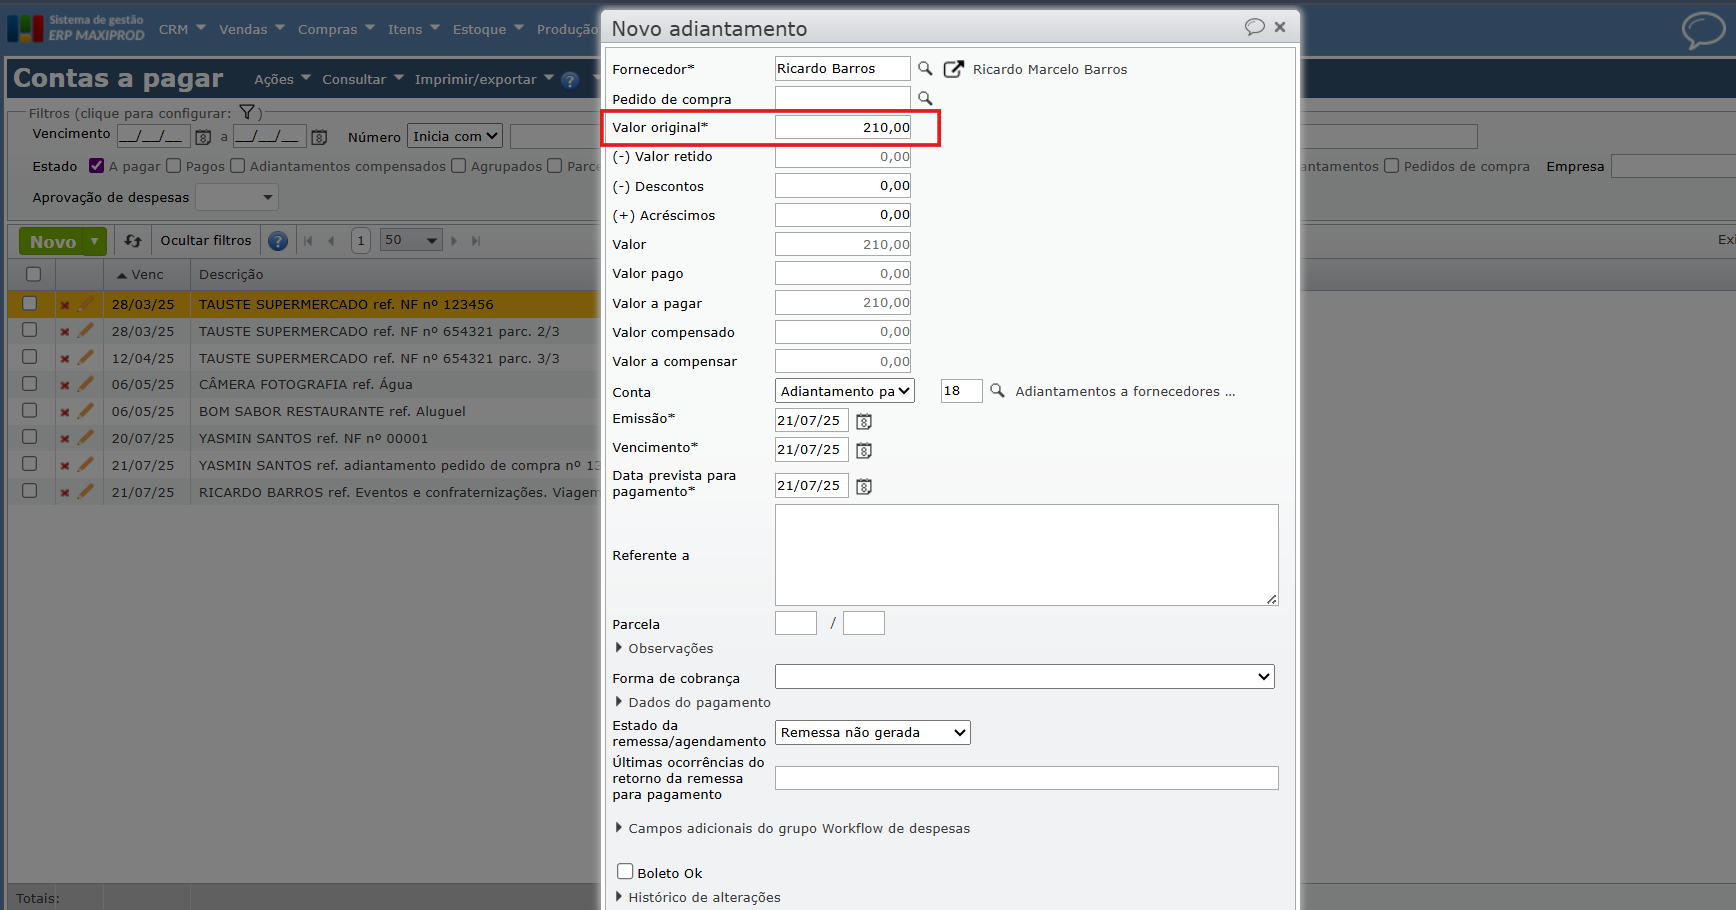Screen dimensions: 1736x910
Task: Click the help icon beside Imprimir/exportar
Action: (x=570, y=80)
